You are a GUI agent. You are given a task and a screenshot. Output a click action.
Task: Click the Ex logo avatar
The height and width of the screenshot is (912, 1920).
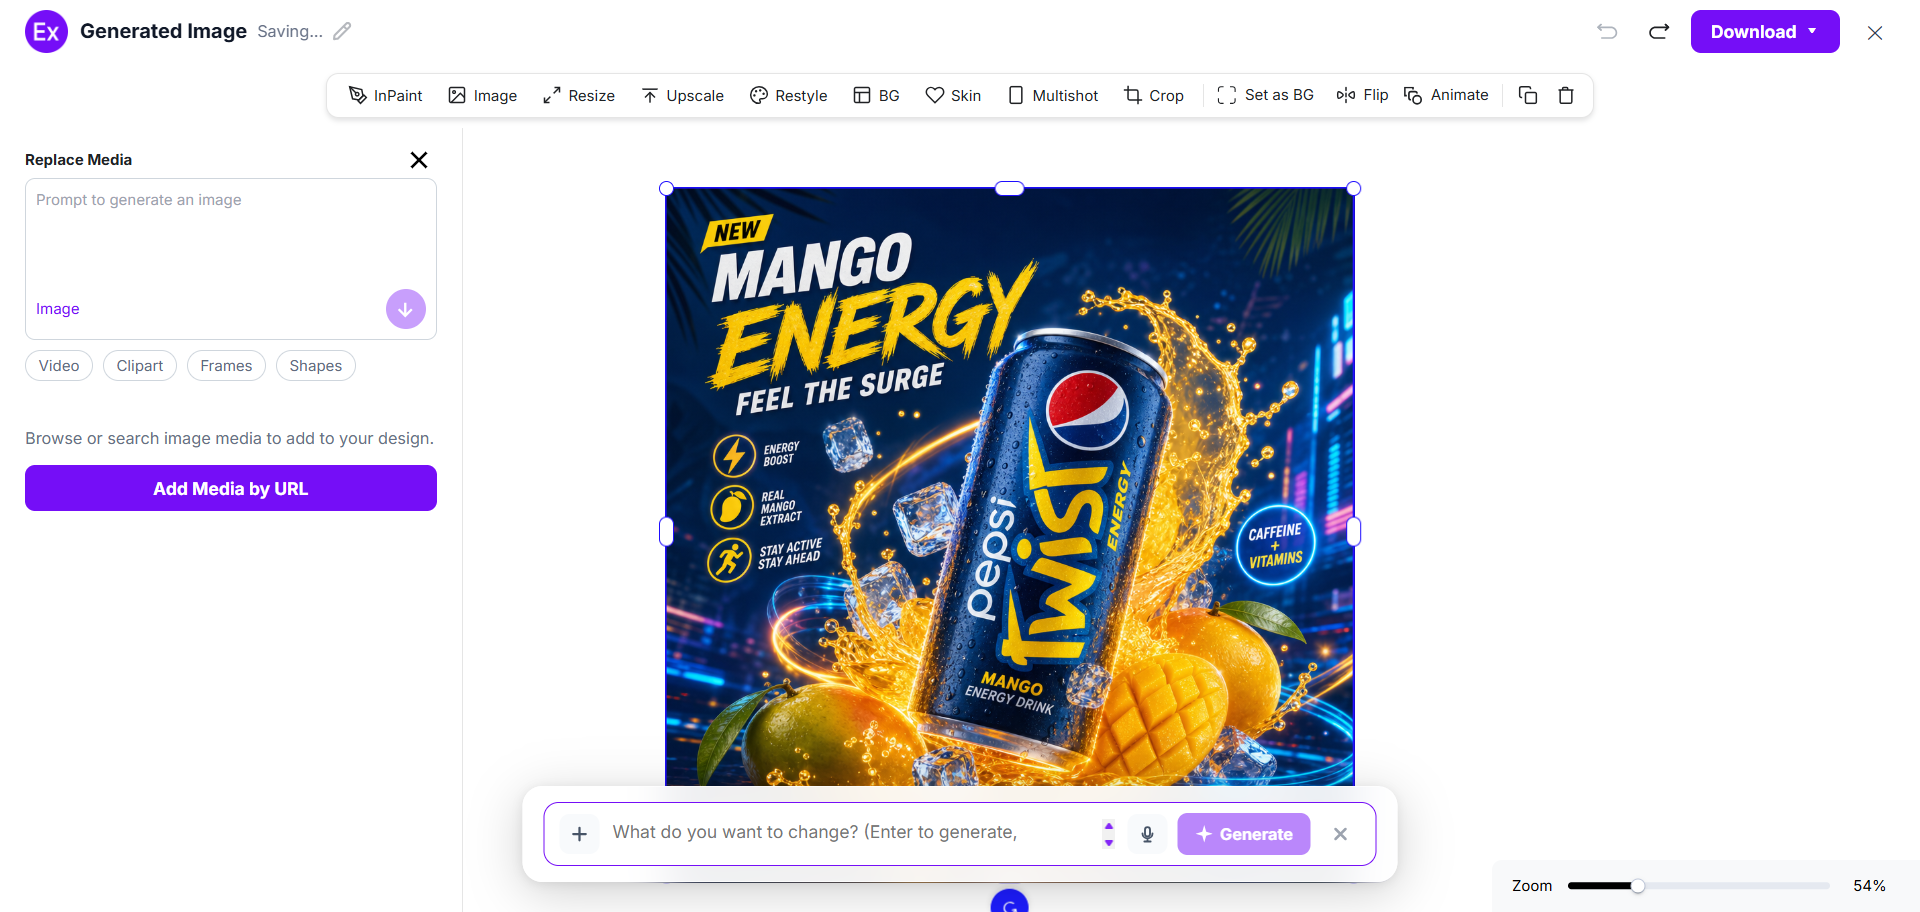[x=46, y=31]
